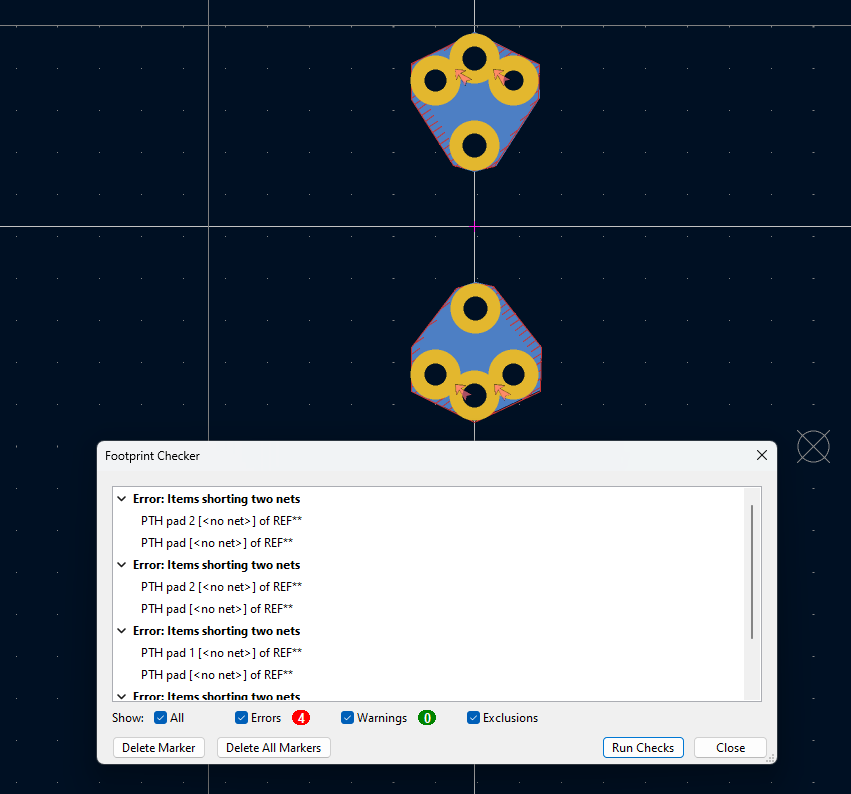This screenshot has height=794, width=851.
Task: Click the magenta origin cross between the footprints
Action: coord(474,226)
